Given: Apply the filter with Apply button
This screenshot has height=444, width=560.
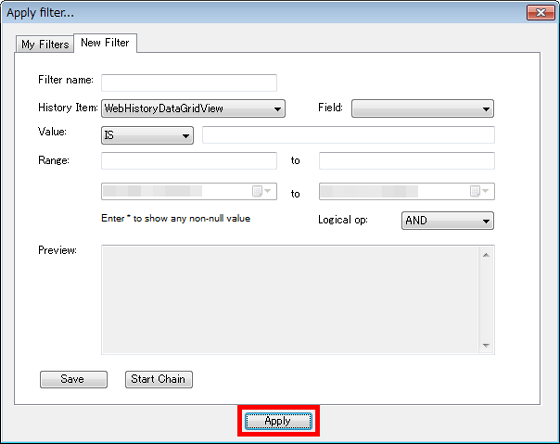Looking at the screenshot, I should pos(278,421).
